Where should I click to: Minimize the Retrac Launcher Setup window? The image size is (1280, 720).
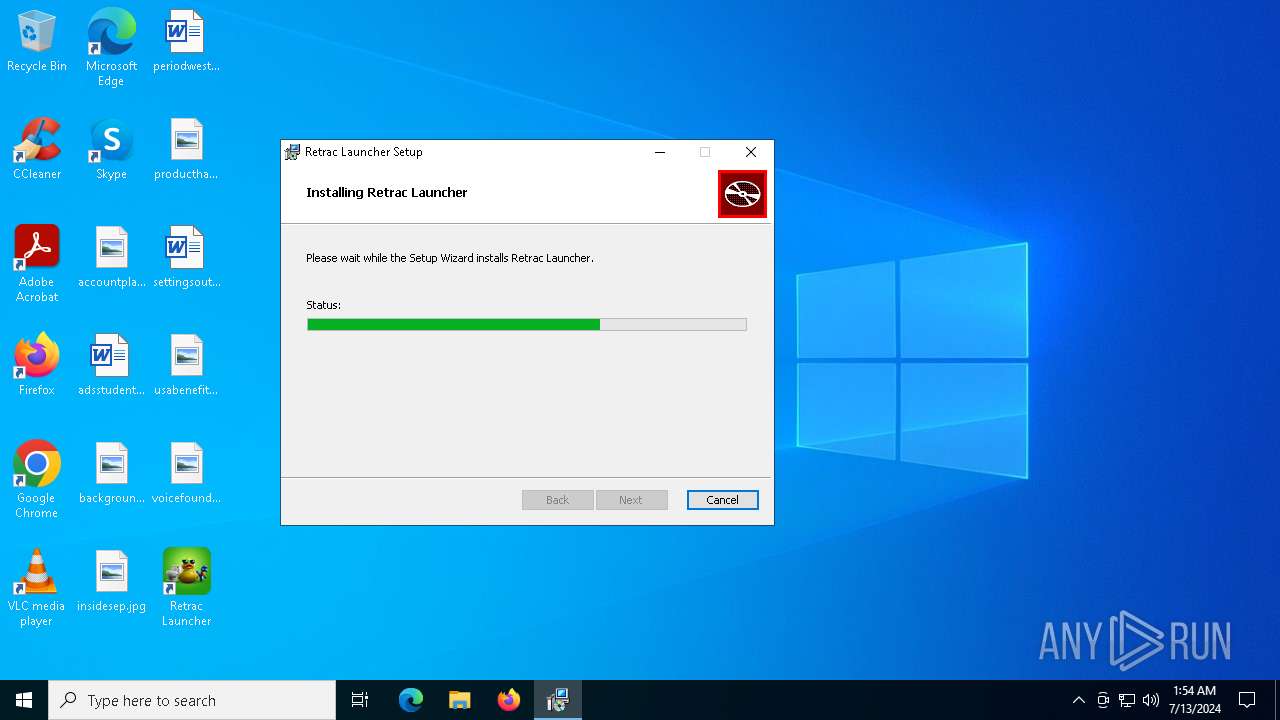(x=660, y=152)
